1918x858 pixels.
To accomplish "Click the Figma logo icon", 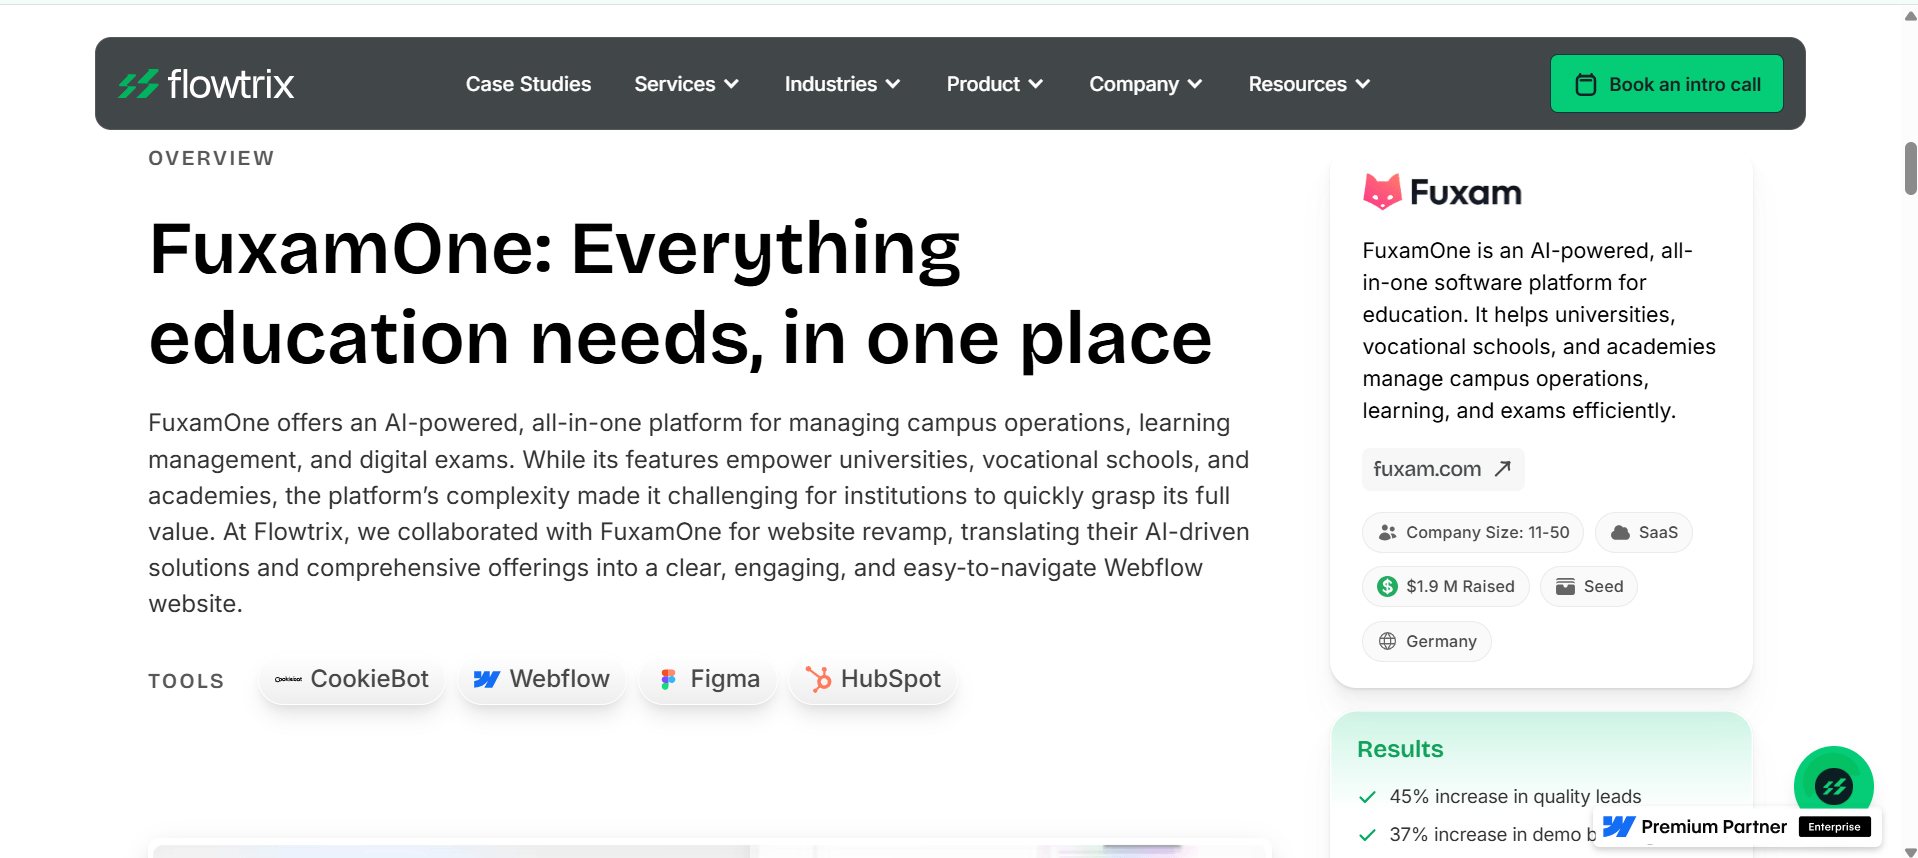I will pyautogui.click(x=668, y=680).
